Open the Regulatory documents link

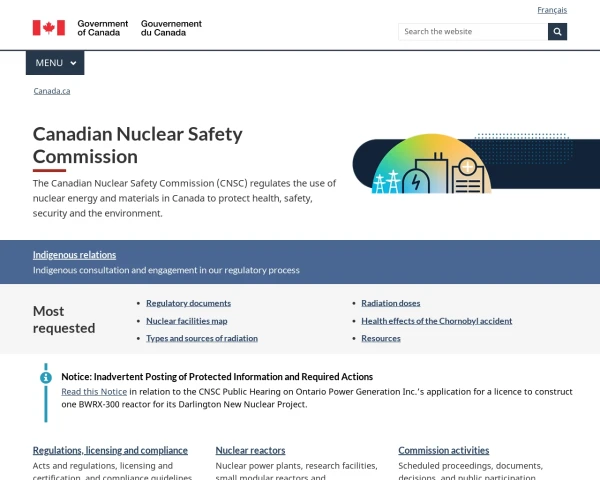[188, 303]
